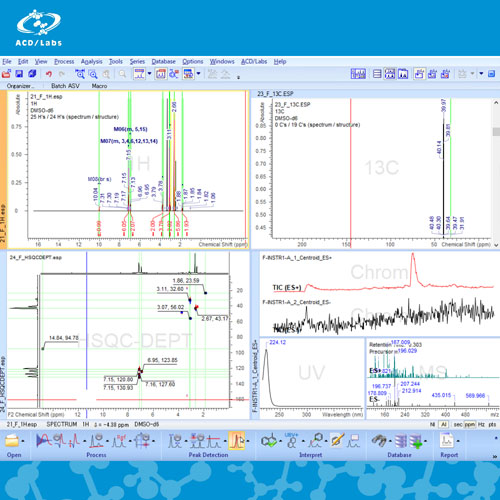This screenshot has height=500, width=500.
Task: Click the red Undo arrow icon
Action: point(49,74)
